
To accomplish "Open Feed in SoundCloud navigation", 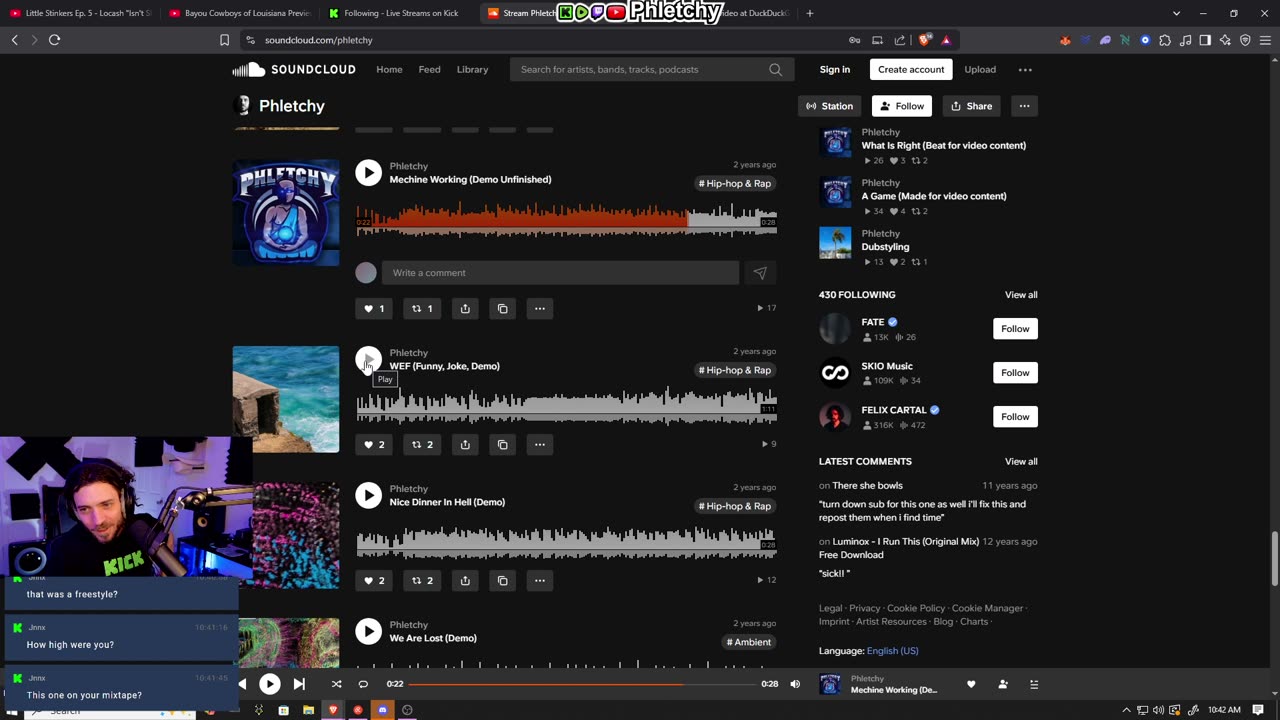I will [429, 70].
